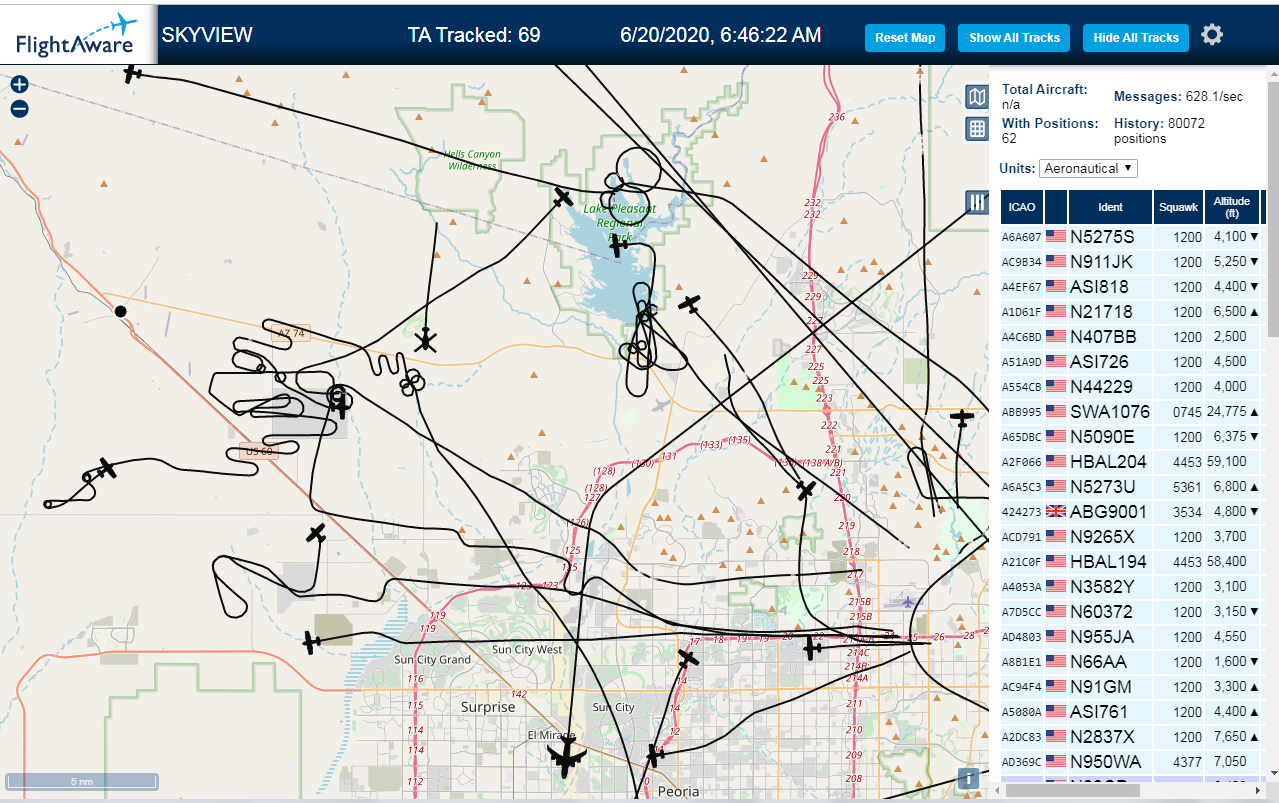The height and width of the screenshot is (803, 1279).
Task: Select the N5090E ident
Action: pyautogui.click(x=1102, y=437)
